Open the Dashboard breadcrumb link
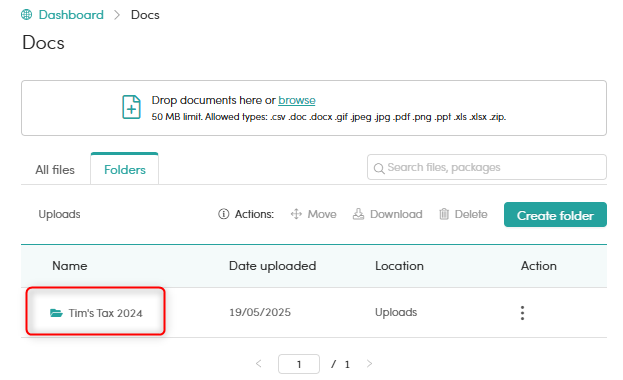The height and width of the screenshot is (380, 623). pyautogui.click(x=71, y=15)
